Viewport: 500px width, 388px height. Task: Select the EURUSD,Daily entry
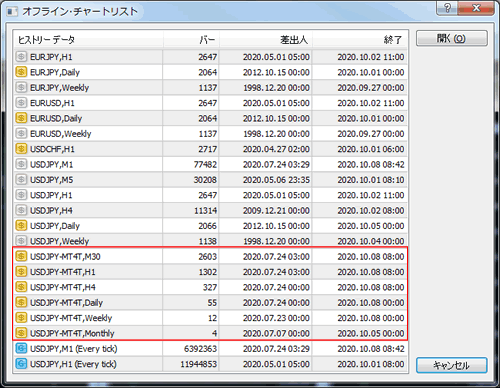56,118
